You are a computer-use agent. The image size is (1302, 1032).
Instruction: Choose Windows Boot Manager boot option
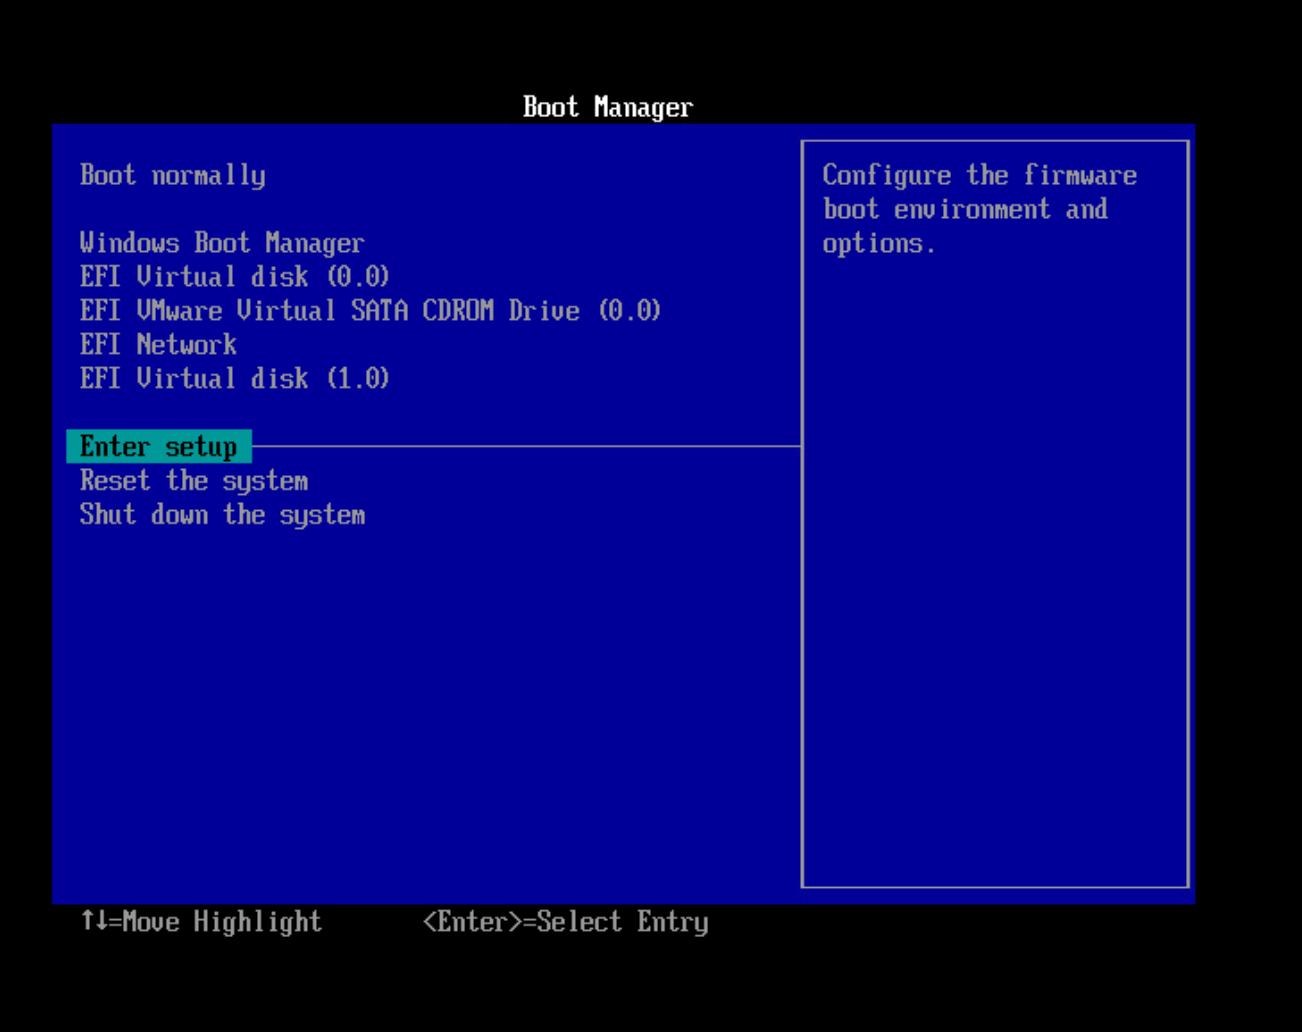click(x=222, y=243)
